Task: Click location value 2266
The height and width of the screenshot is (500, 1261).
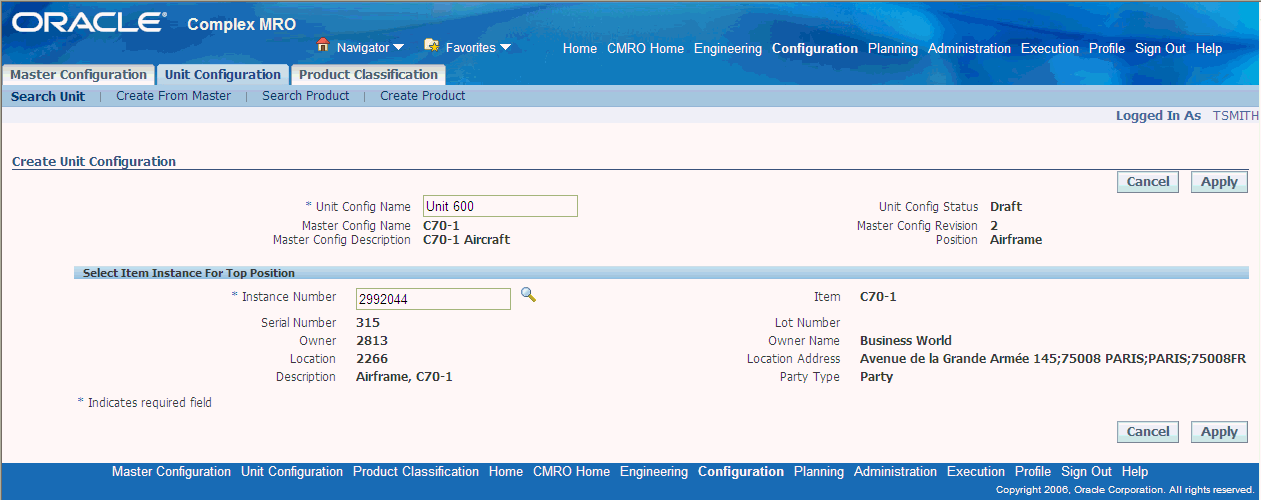Action: pyautogui.click(x=372, y=358)
